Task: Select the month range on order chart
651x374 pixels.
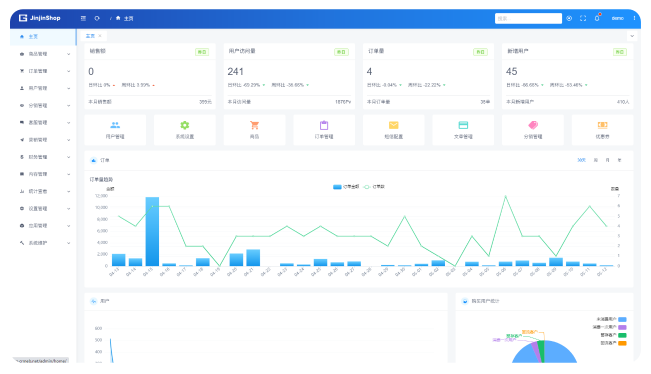Action: tap(607, 160)
